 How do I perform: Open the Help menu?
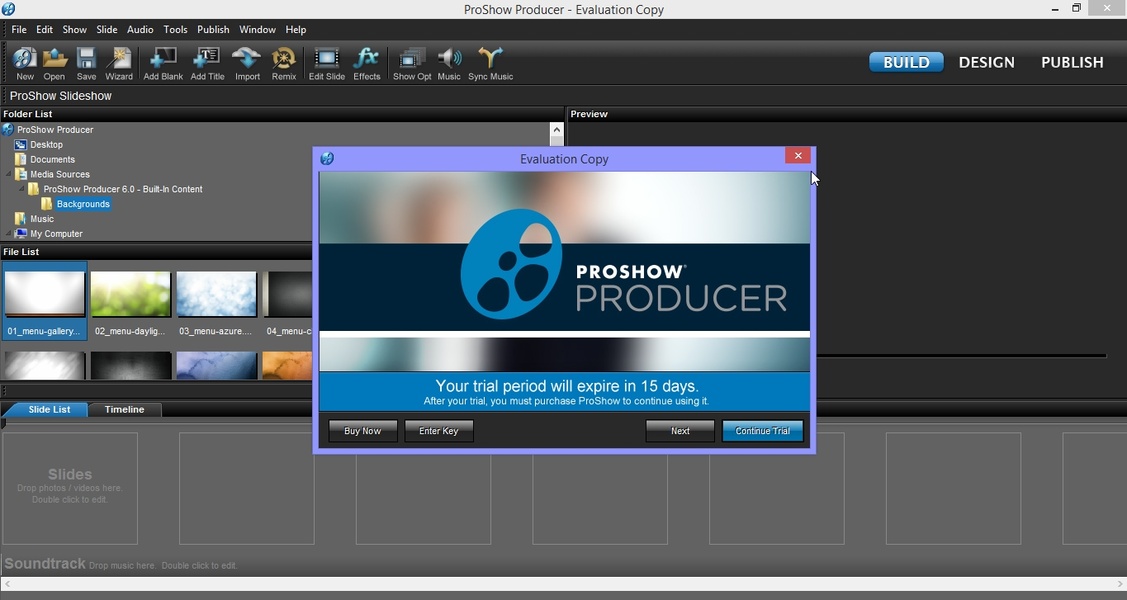click(x=295, y=29)
